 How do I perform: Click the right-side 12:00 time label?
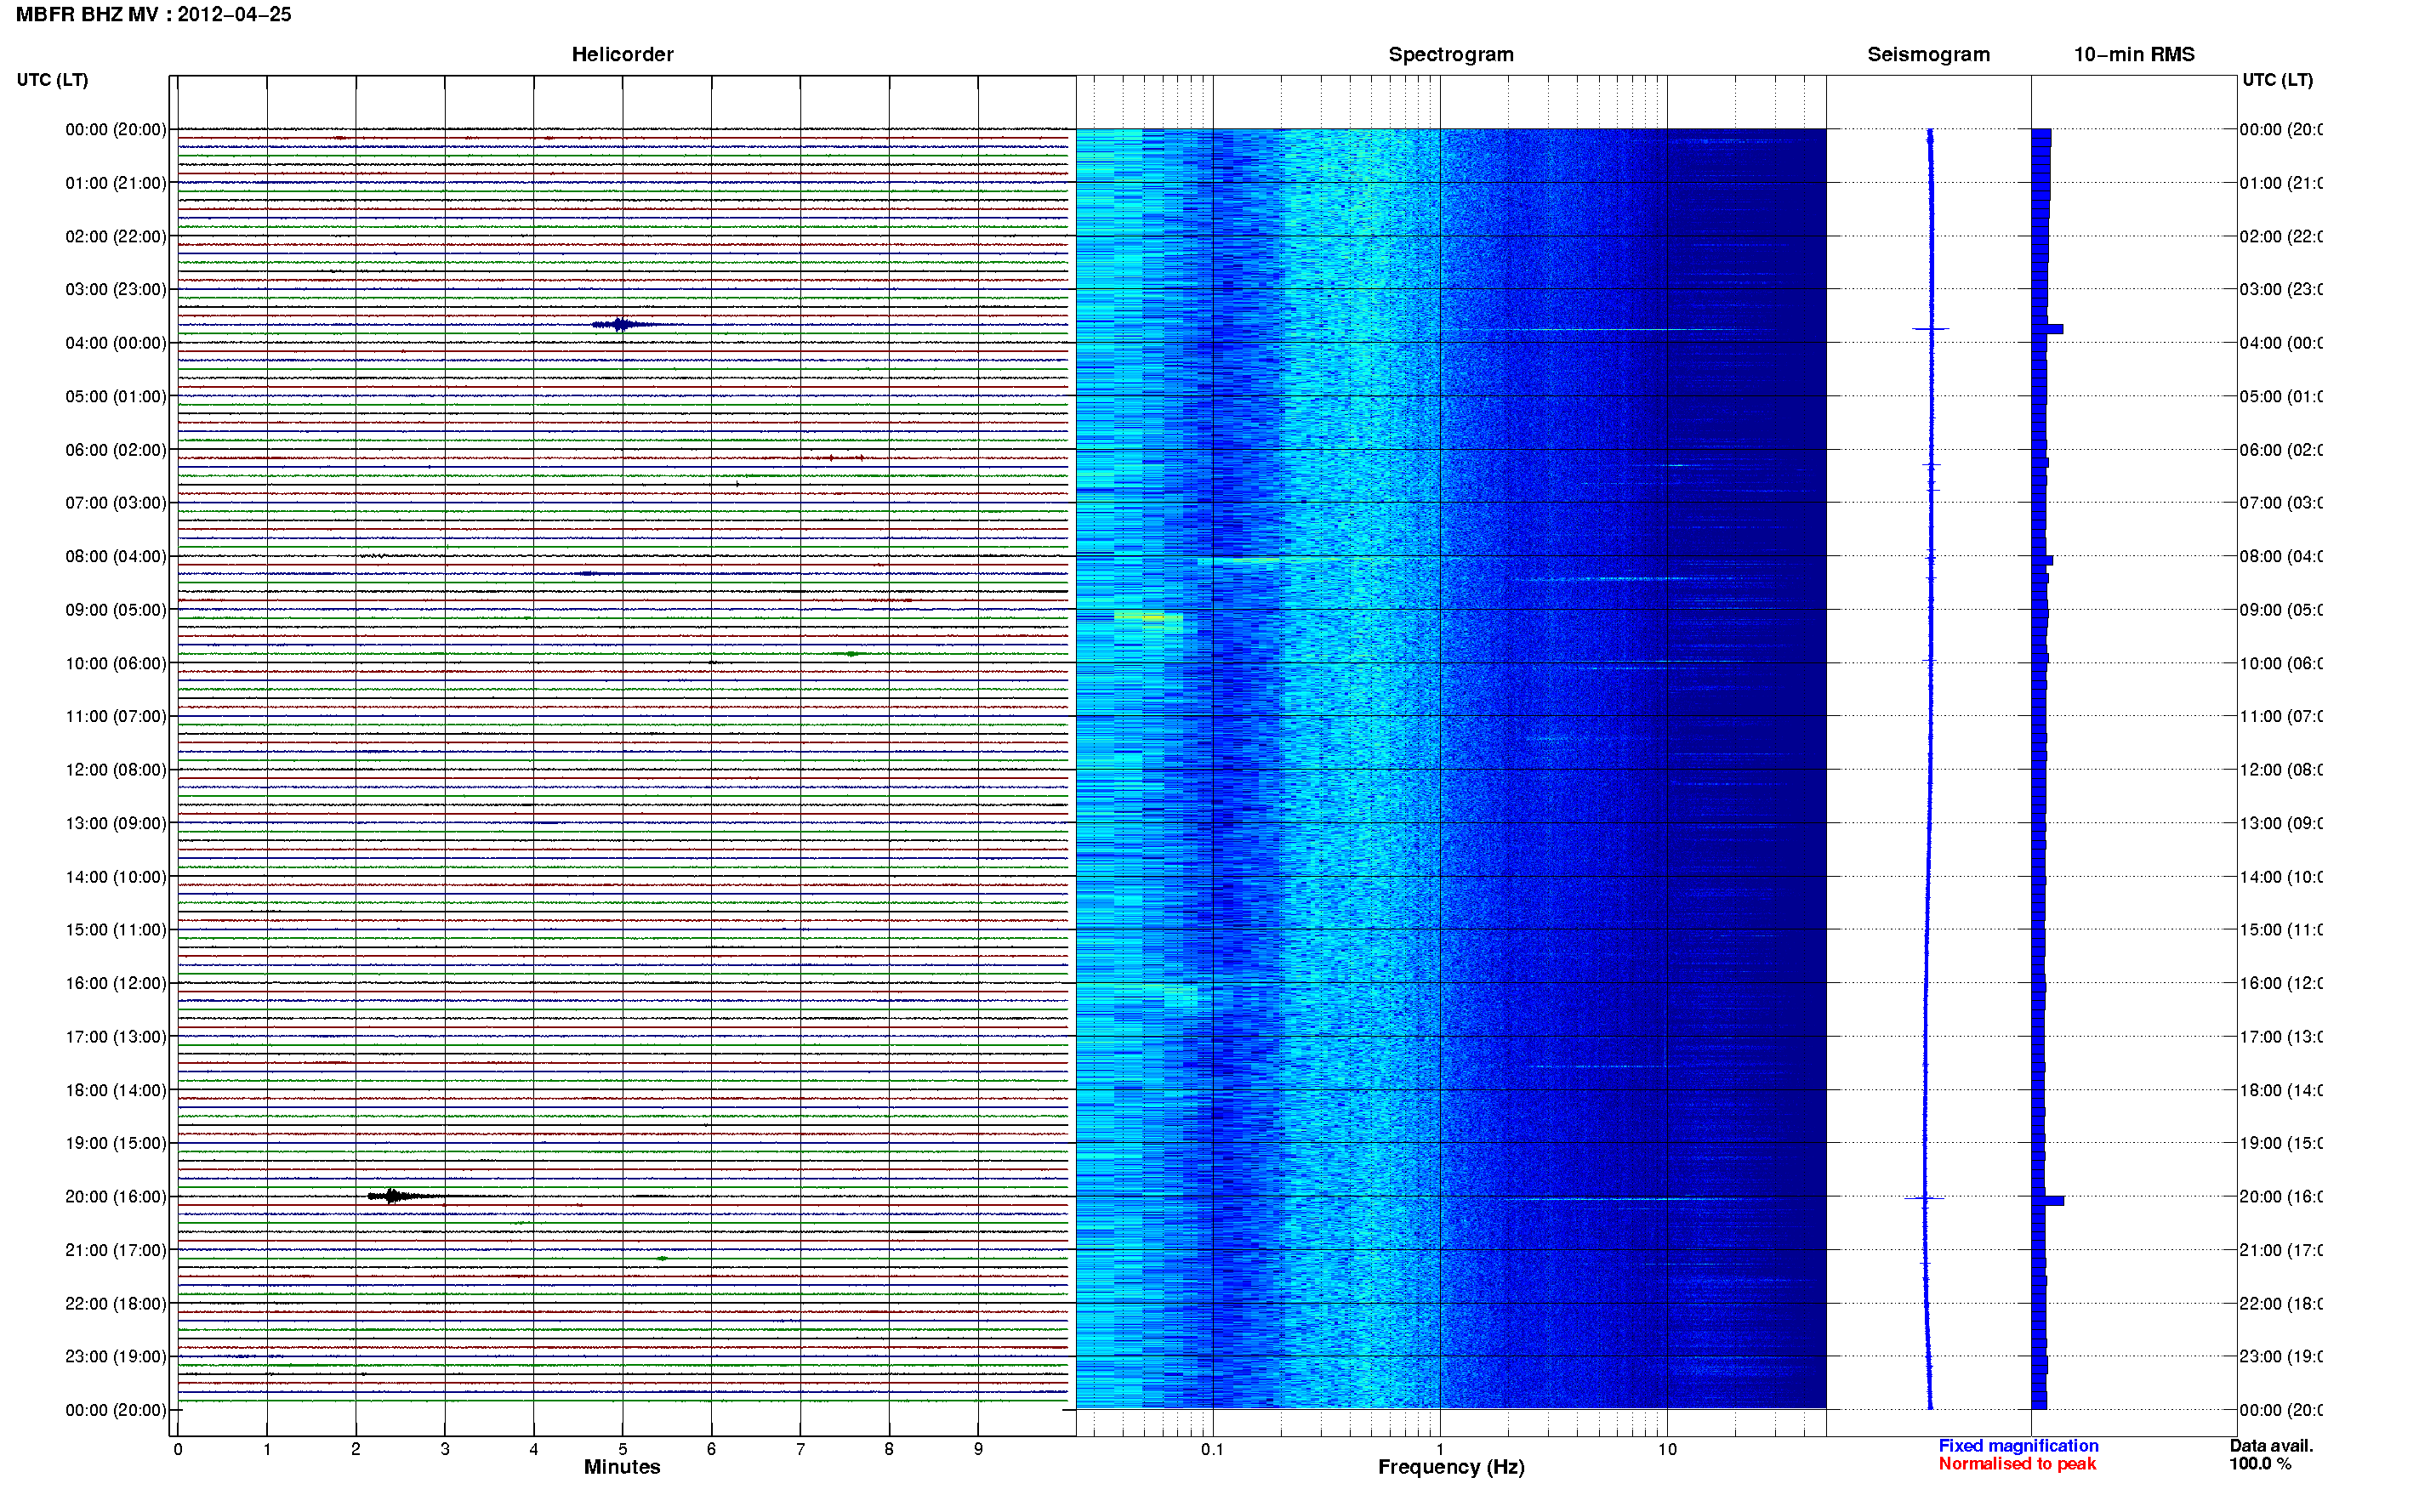tap(2281, 770)
